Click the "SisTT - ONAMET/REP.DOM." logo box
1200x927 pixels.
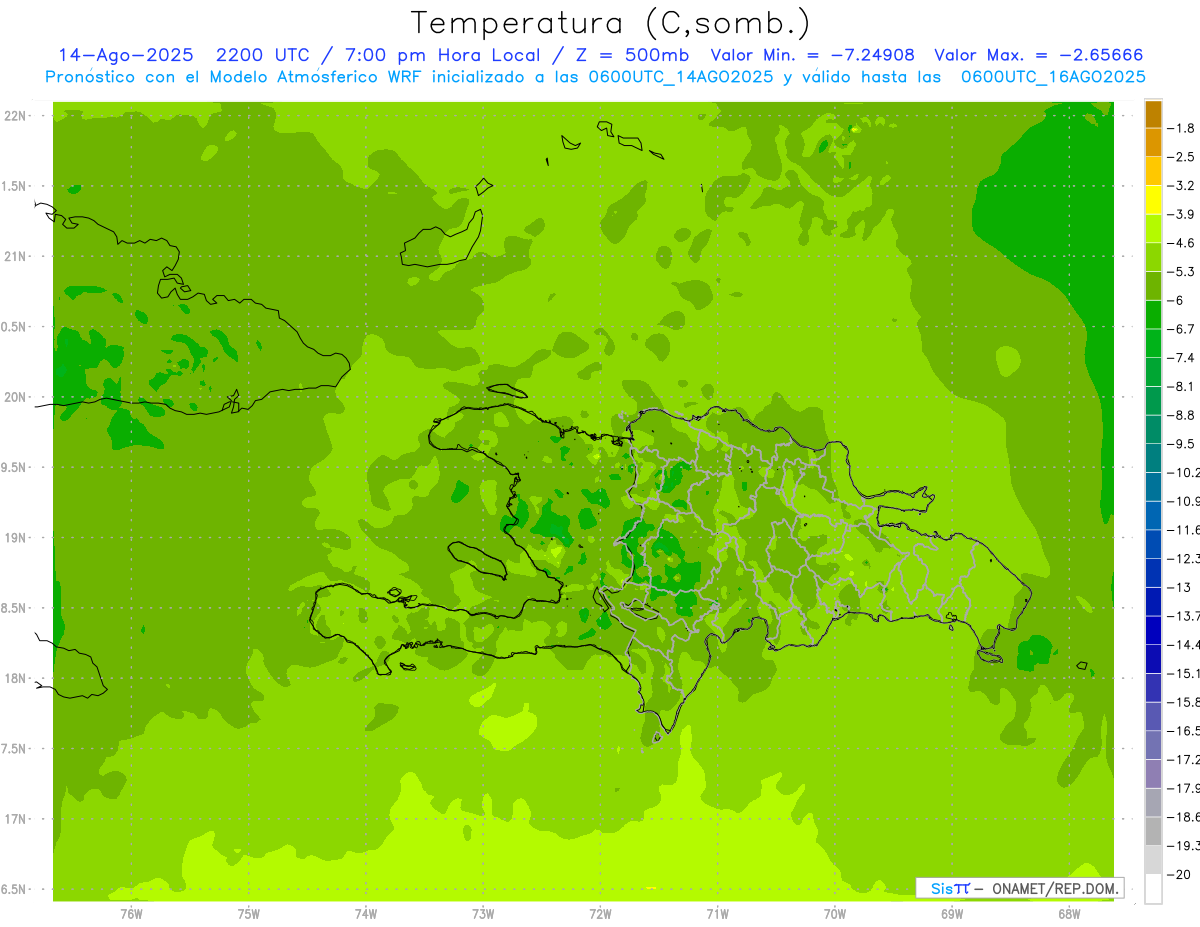pyautogui.click(x=1020, y=888)
